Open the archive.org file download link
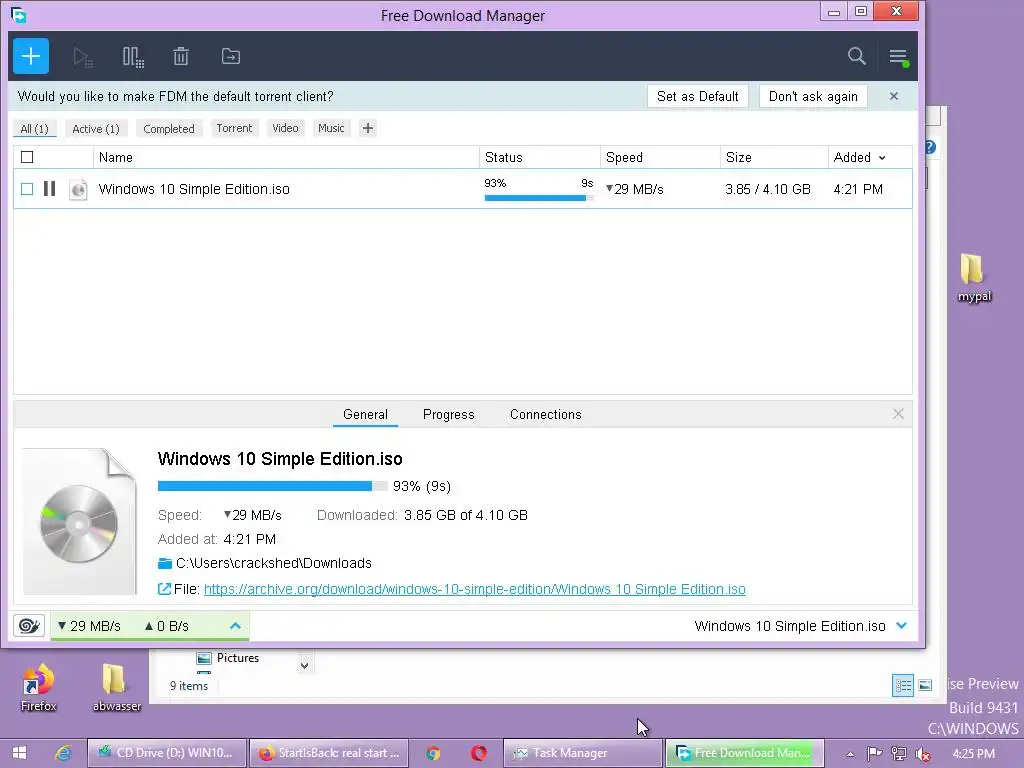The height and width of the screenshot is (768, 1024). pos(475,589)
